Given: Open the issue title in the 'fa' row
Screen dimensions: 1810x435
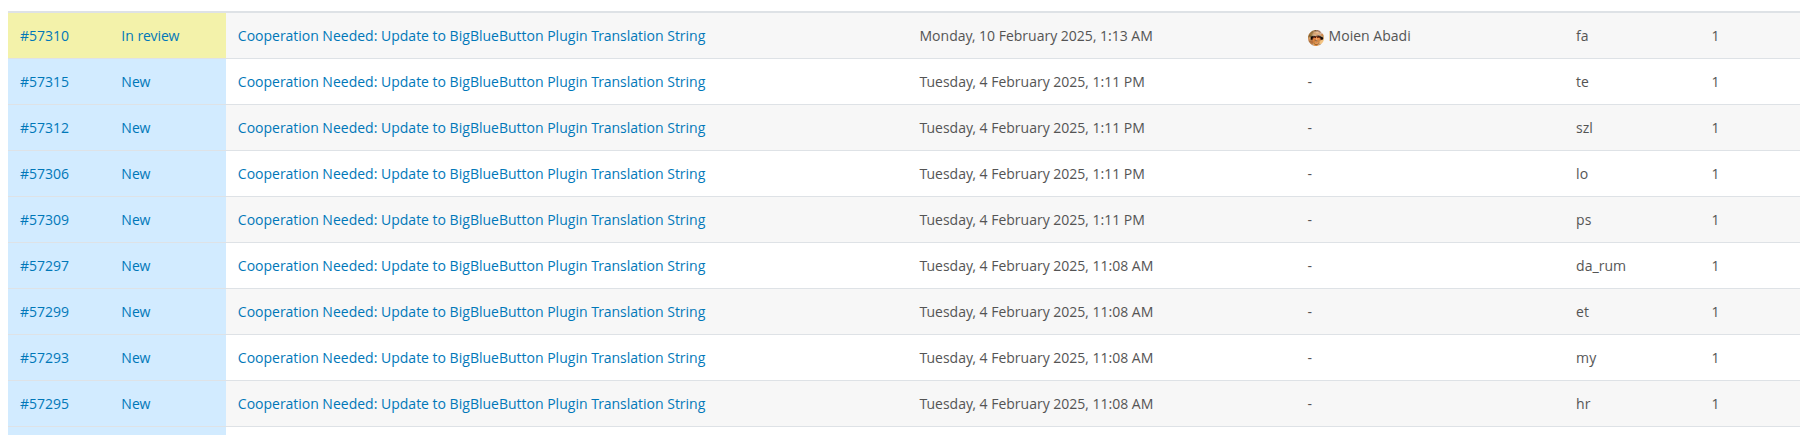Looking at the screenshot, I should (x=471, y=36).
